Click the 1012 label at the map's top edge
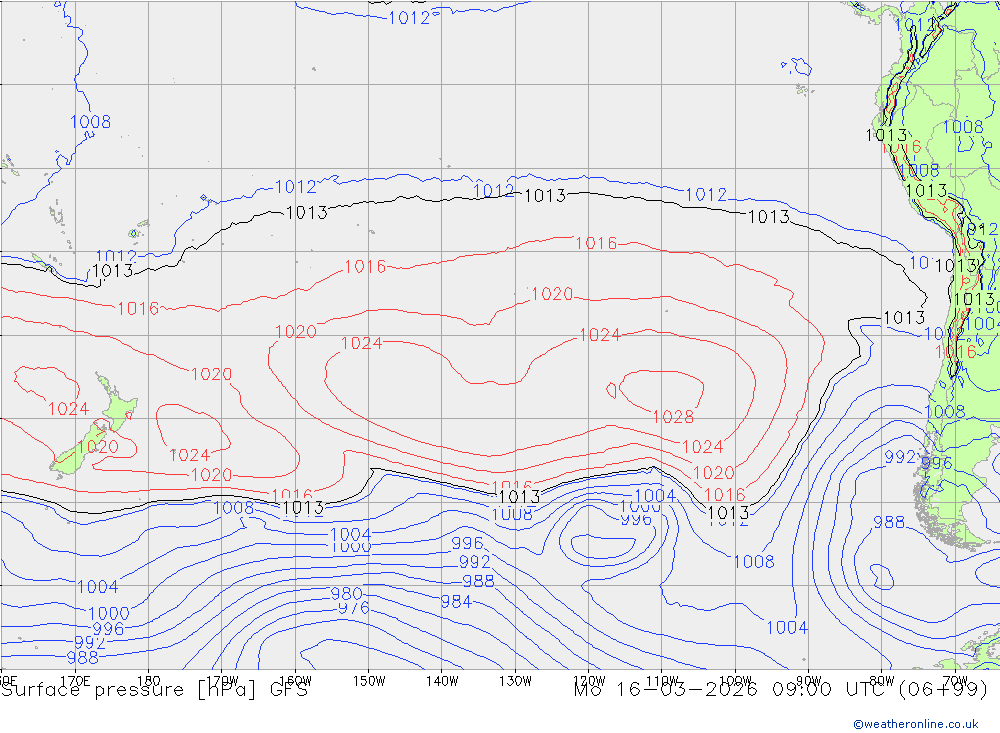 click(409, 18)
